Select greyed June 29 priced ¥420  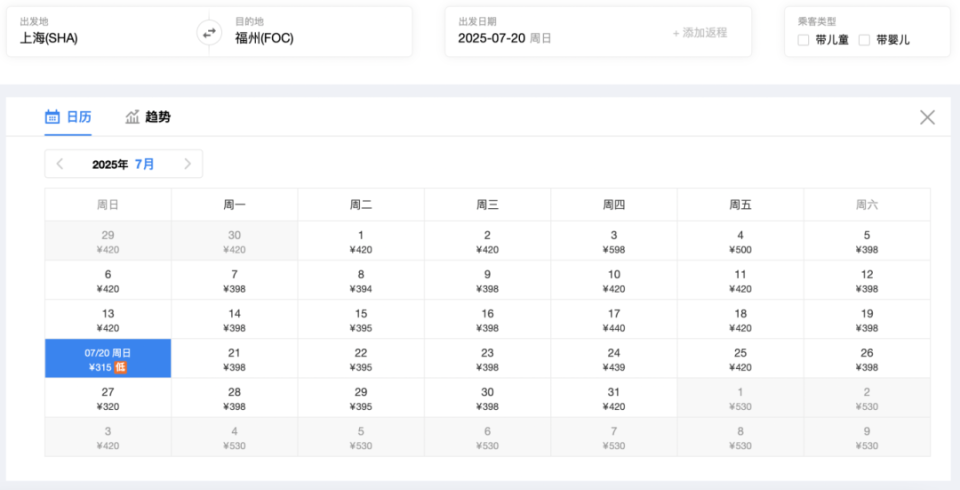click(x=108, y=241)
